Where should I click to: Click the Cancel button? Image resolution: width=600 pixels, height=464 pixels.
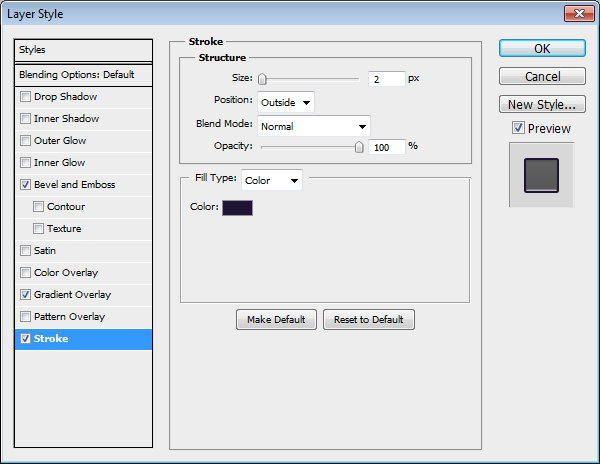point(542,77)
